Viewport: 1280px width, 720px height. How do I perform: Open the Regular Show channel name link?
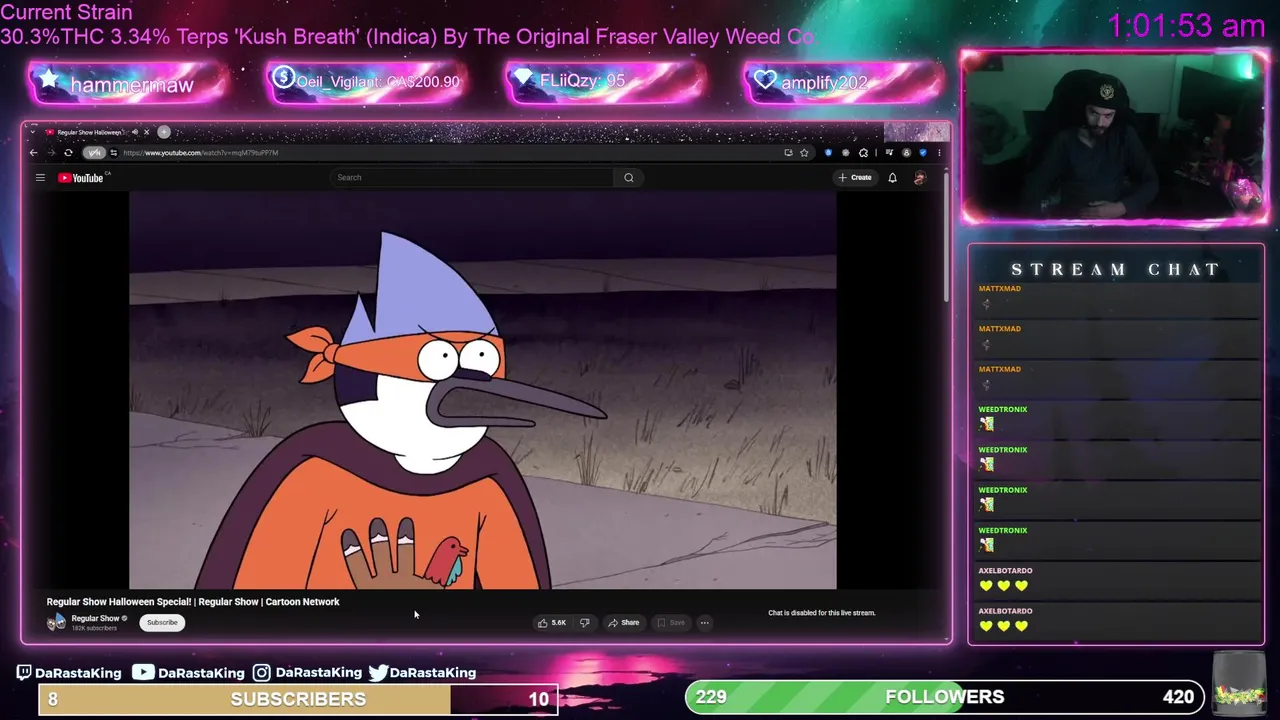pyautogui.click(x=96, y=618)
